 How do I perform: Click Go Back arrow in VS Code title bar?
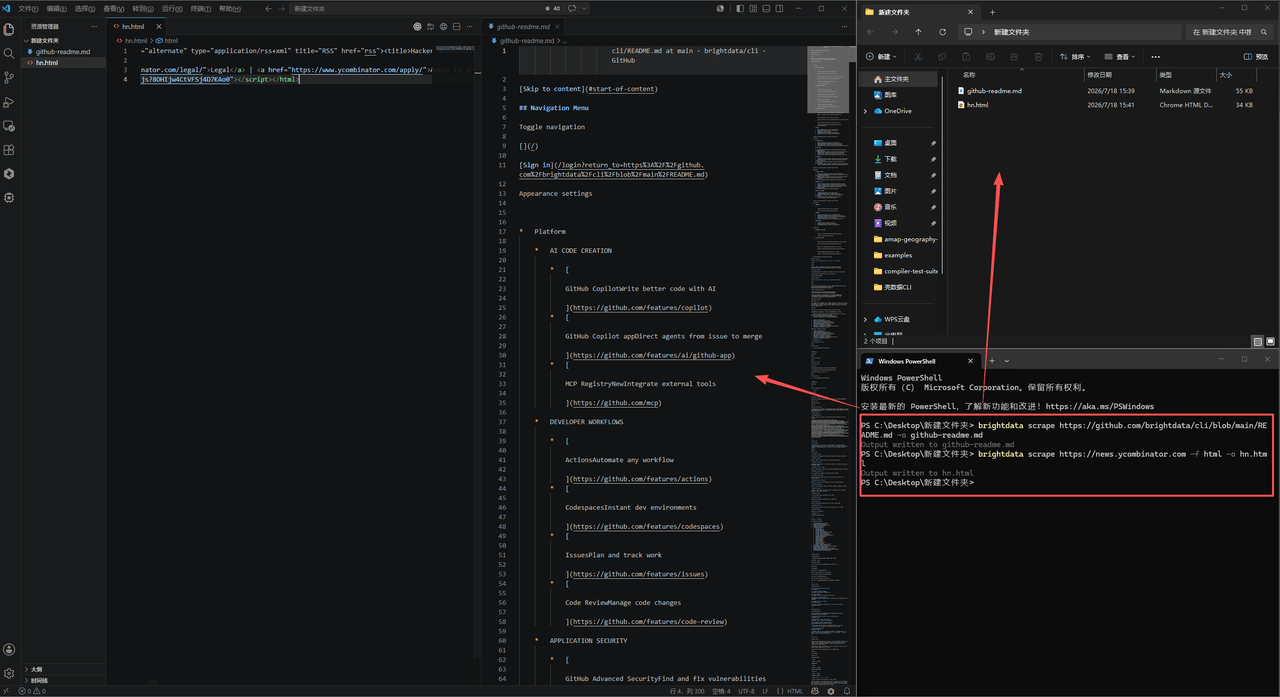pos(268,8)
